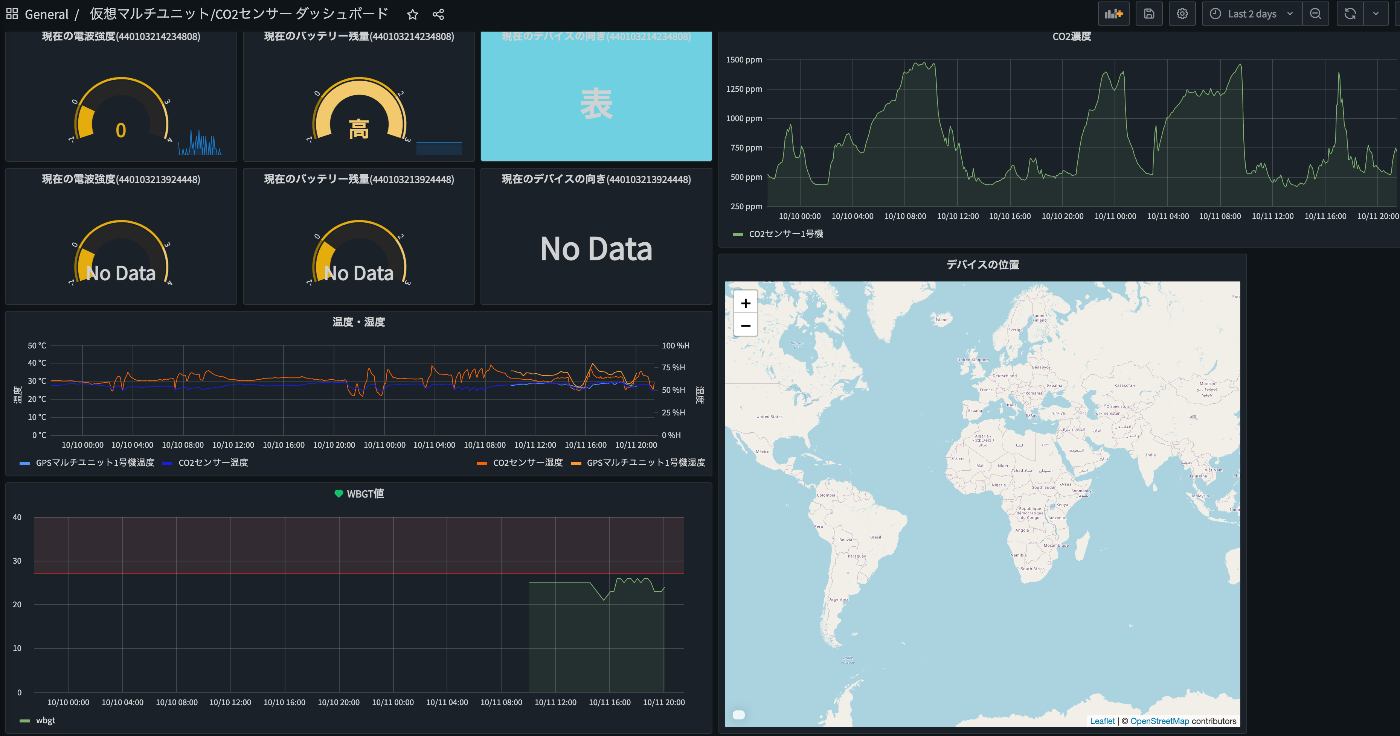
Task: Toggle the CO2センサー温度 legend series
Action: pos(213,463)
